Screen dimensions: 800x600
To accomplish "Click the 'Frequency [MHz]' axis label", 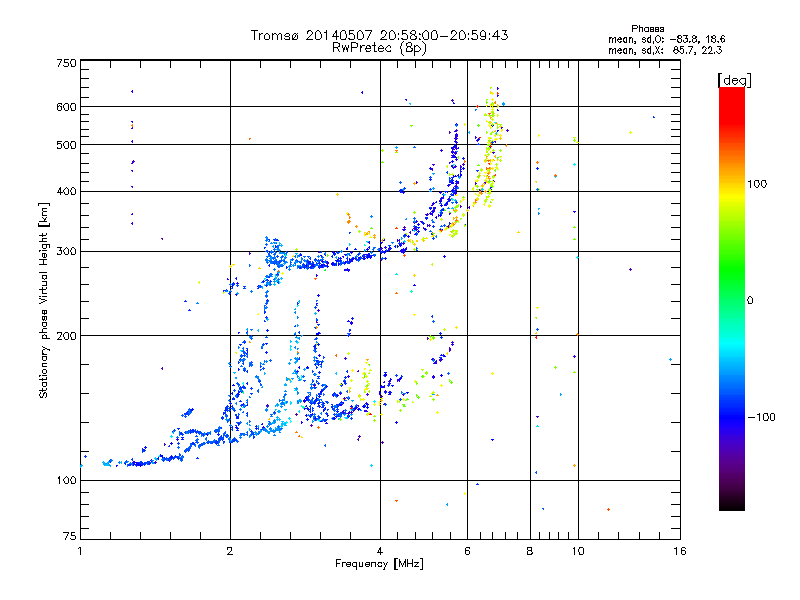I will (x=379, y=564).
